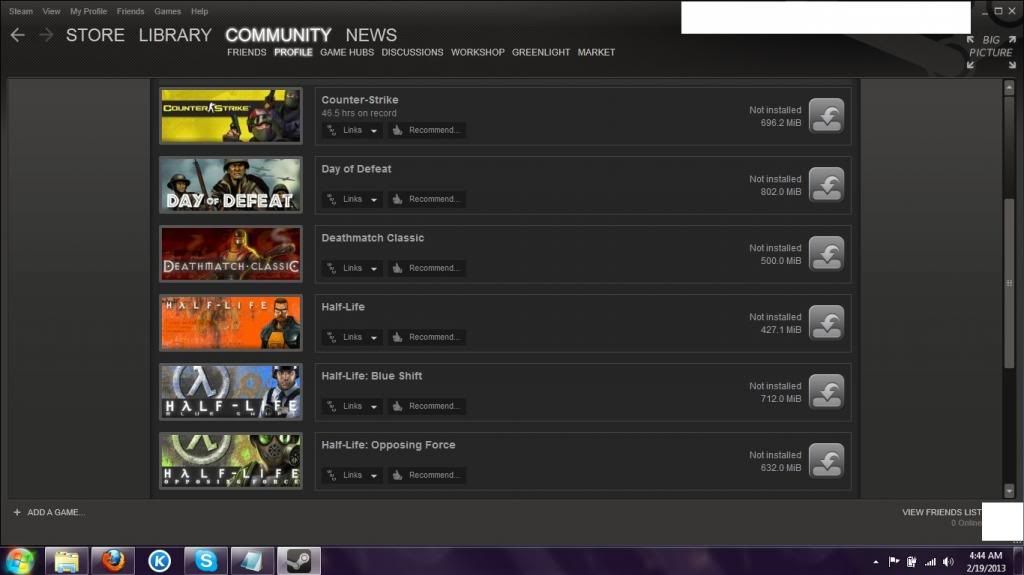Viewport: 1024px width, 575px height.
Task: Click the volume speaker tray icon
Action: pos(948,562)
